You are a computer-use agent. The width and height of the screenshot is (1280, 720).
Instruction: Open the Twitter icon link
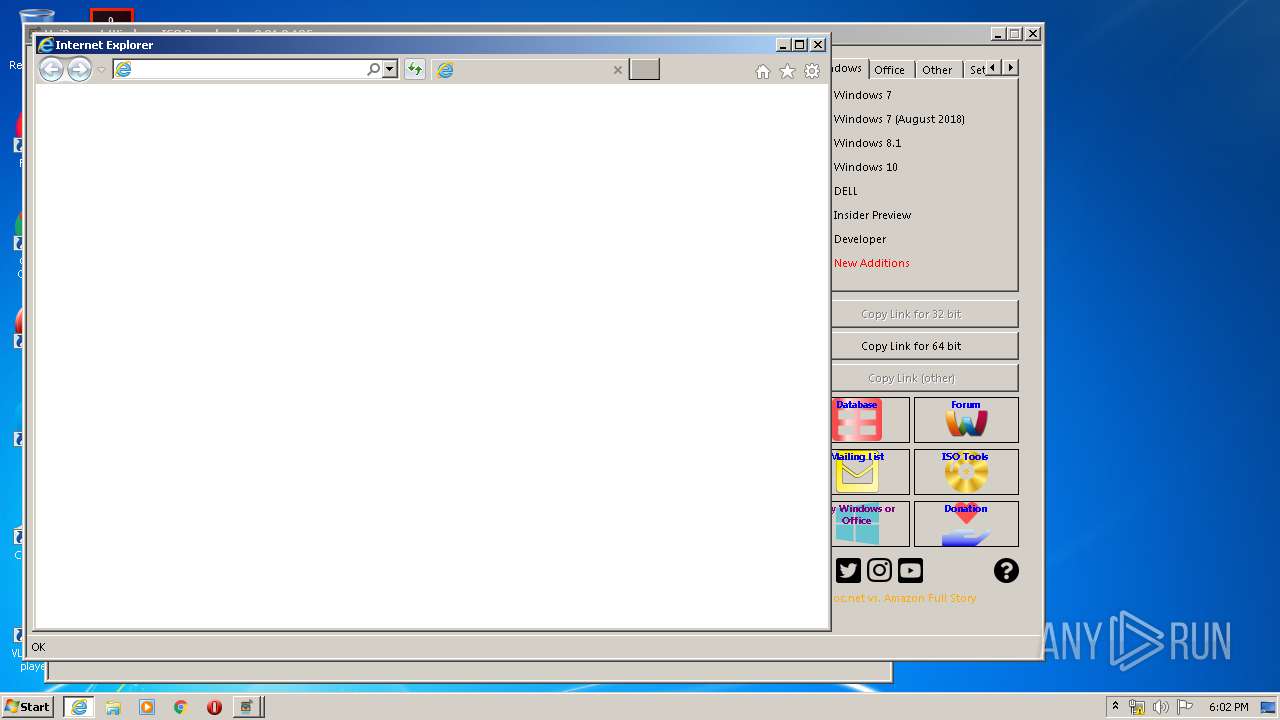(848, 570)
